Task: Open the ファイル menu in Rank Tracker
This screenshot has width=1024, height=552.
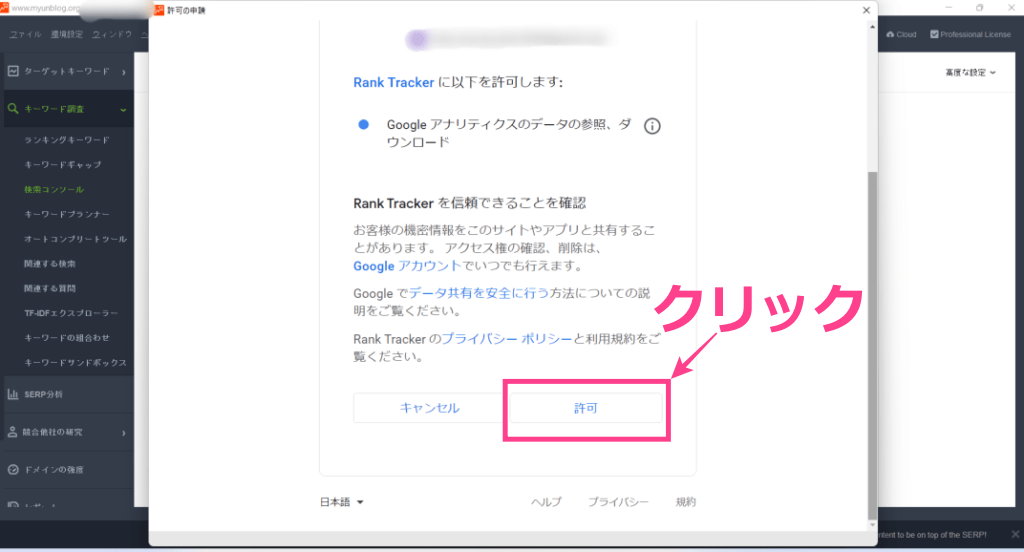Action: (x=25, y=35)
